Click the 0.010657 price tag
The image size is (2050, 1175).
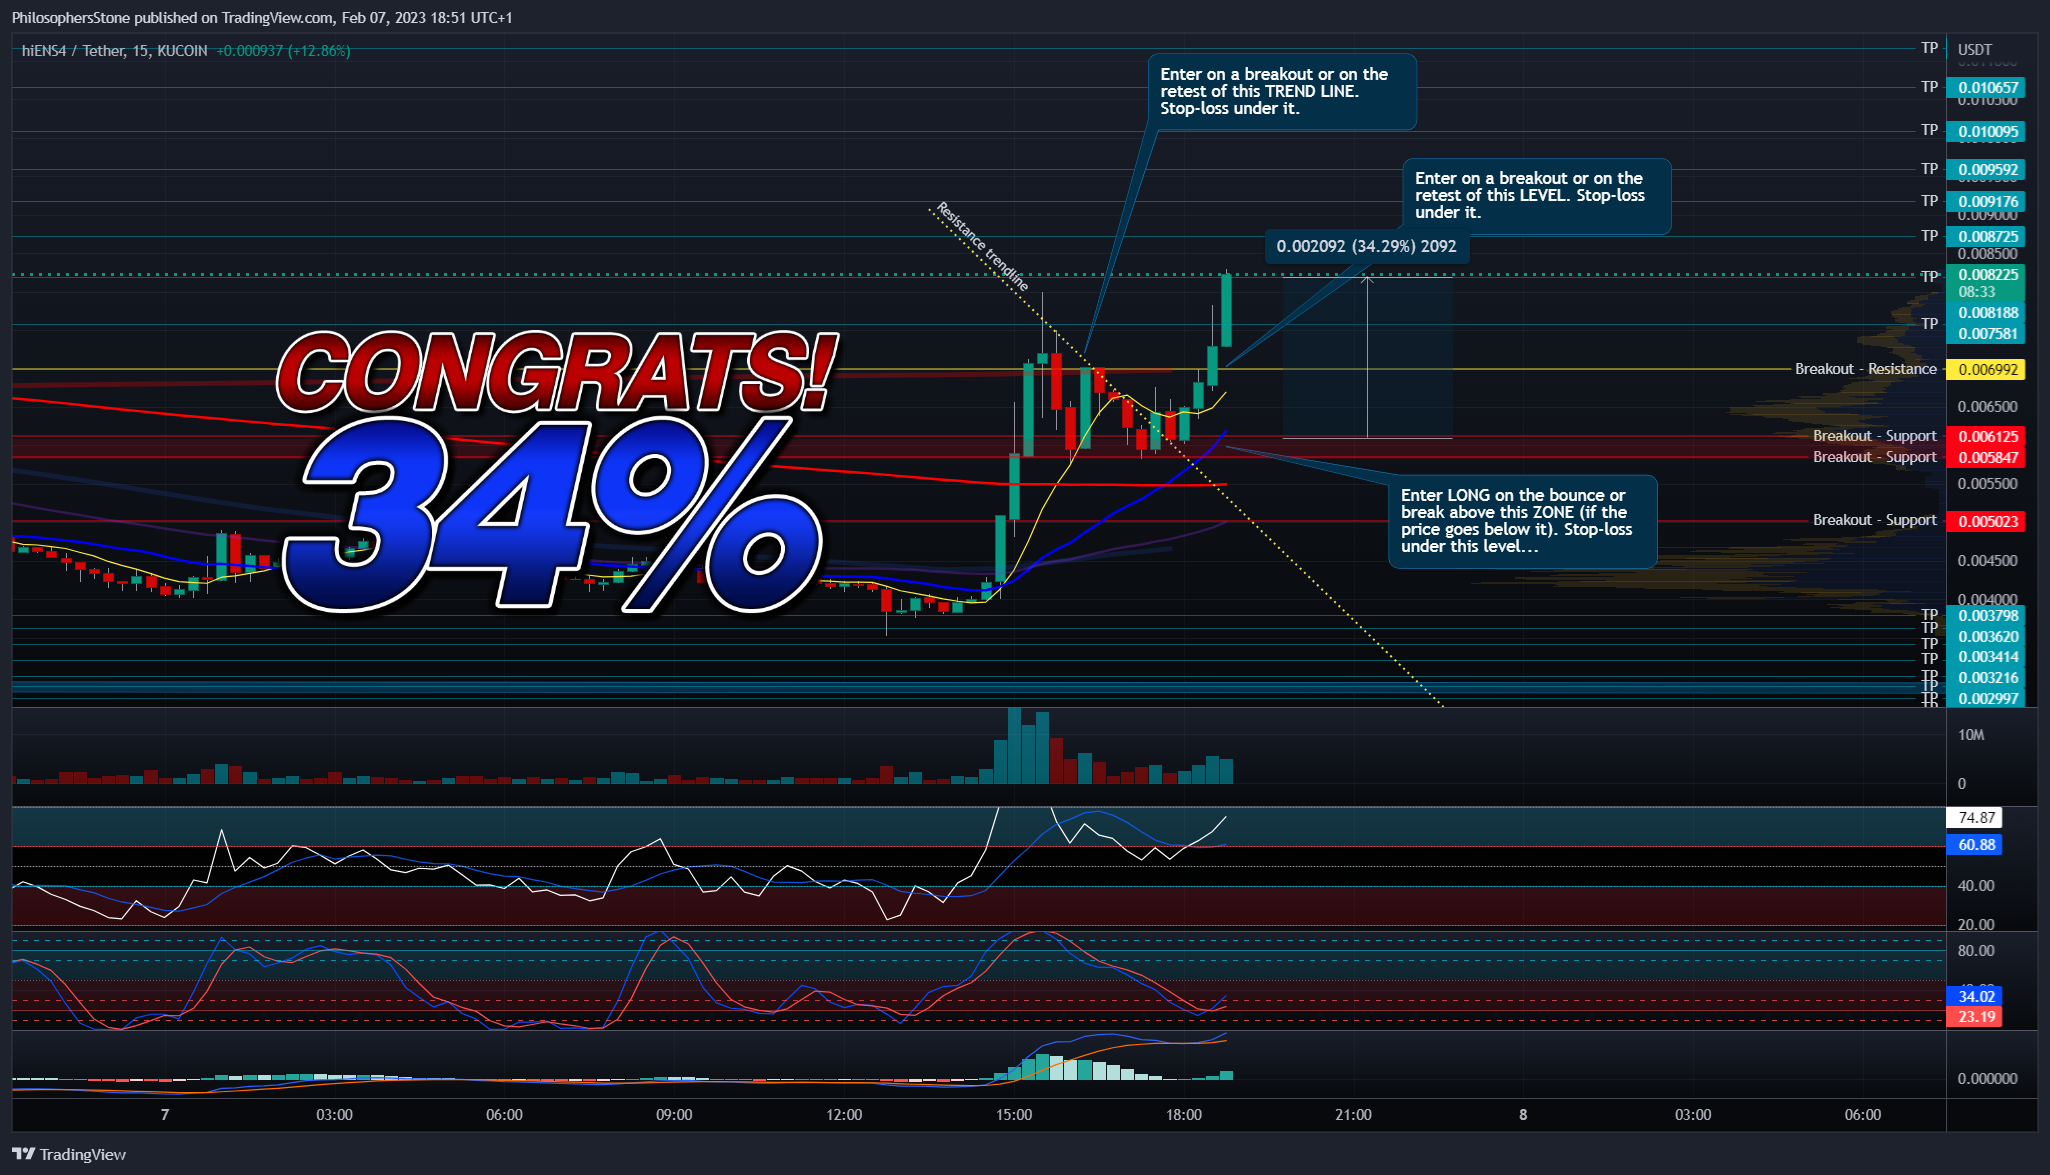point(1986,88)
